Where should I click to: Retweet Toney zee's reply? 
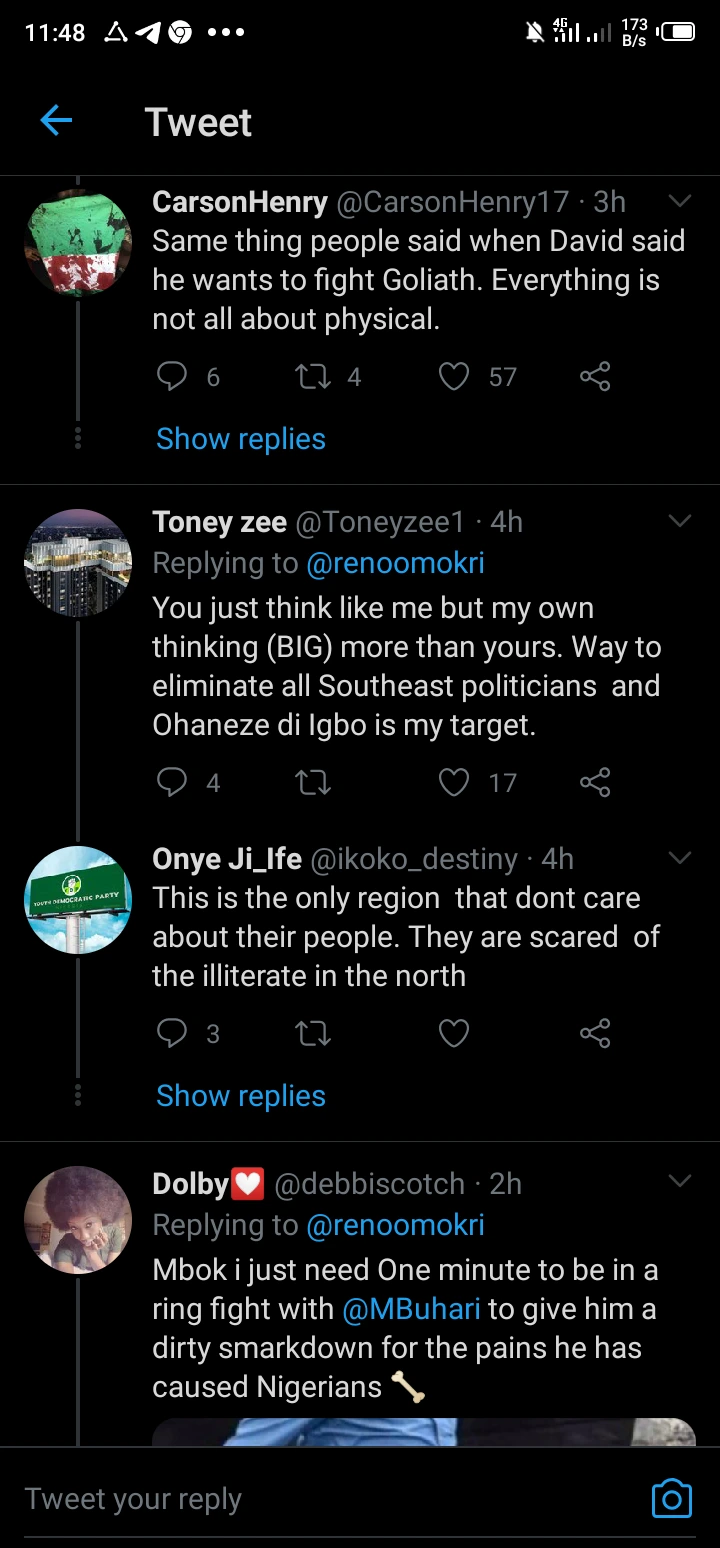313,782
